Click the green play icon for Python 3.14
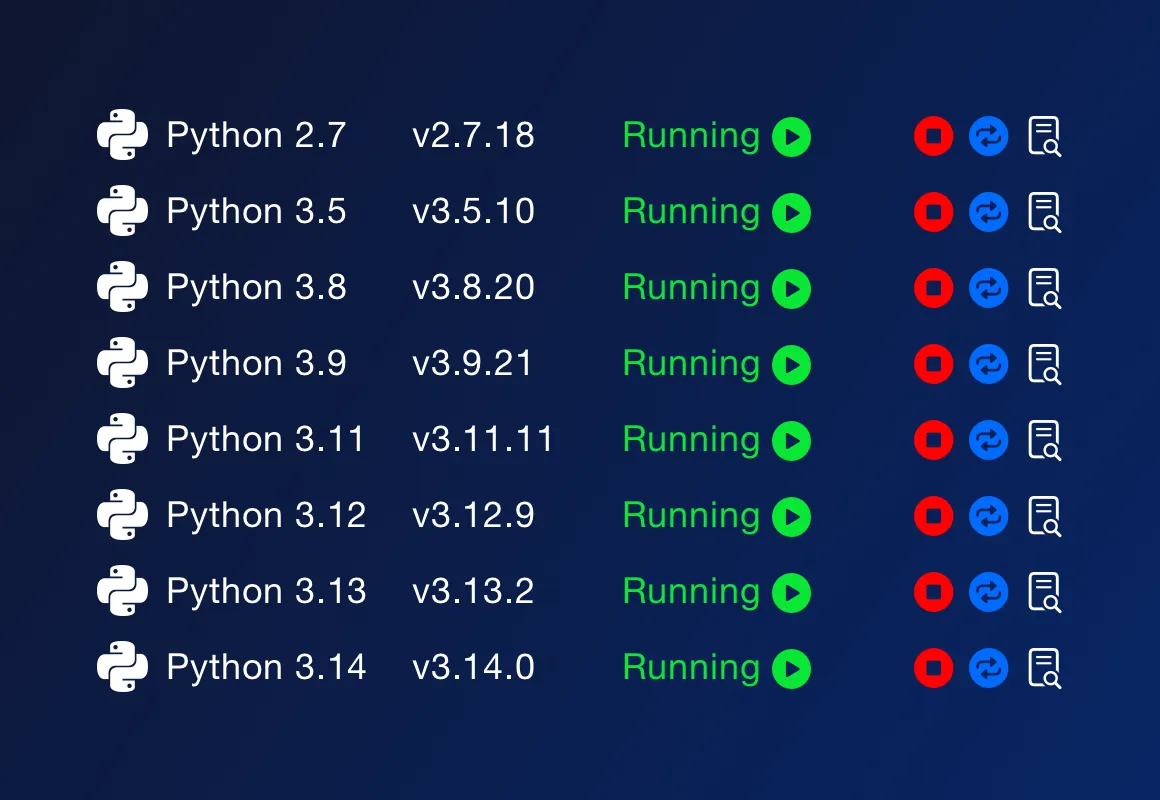The width and height of the screenshot is (1160, 800). (792, 669)
